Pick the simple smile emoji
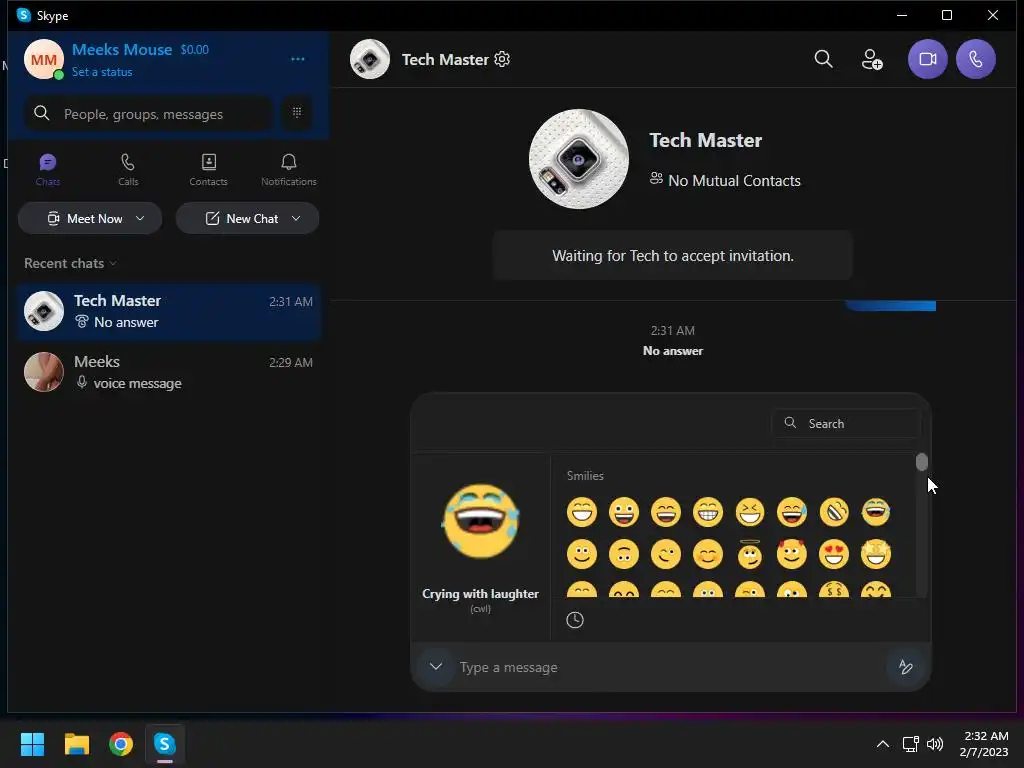1024x768 pixels. (x=582, y=554)
